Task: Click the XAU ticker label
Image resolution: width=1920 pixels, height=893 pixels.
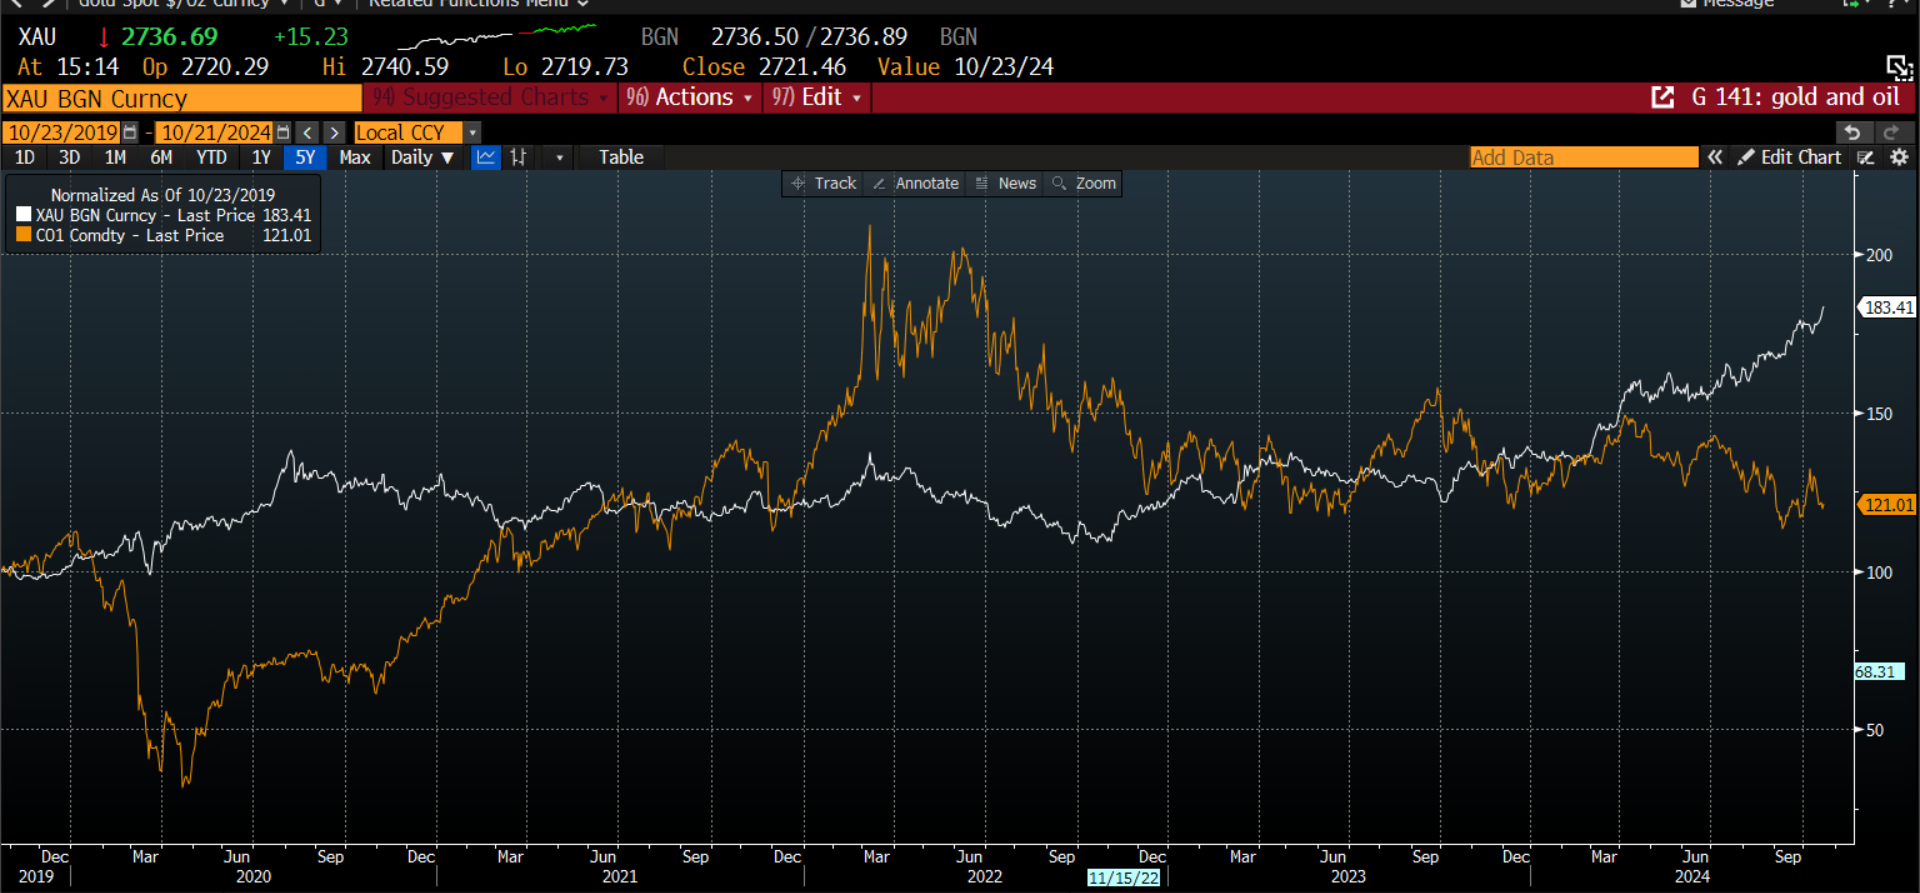Action: [x=37, y=37]
